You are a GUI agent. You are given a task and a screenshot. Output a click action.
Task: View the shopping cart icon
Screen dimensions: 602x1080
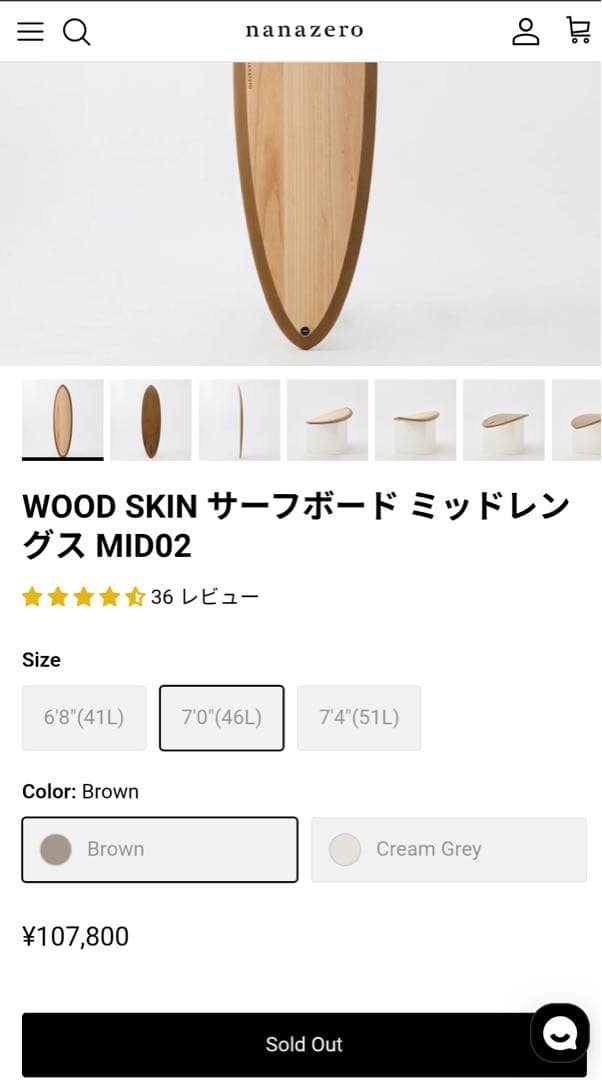point(576,32)
